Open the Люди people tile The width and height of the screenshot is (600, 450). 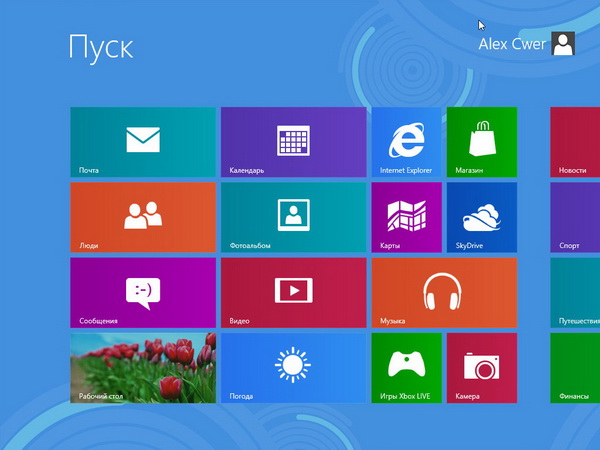point(143,217)
